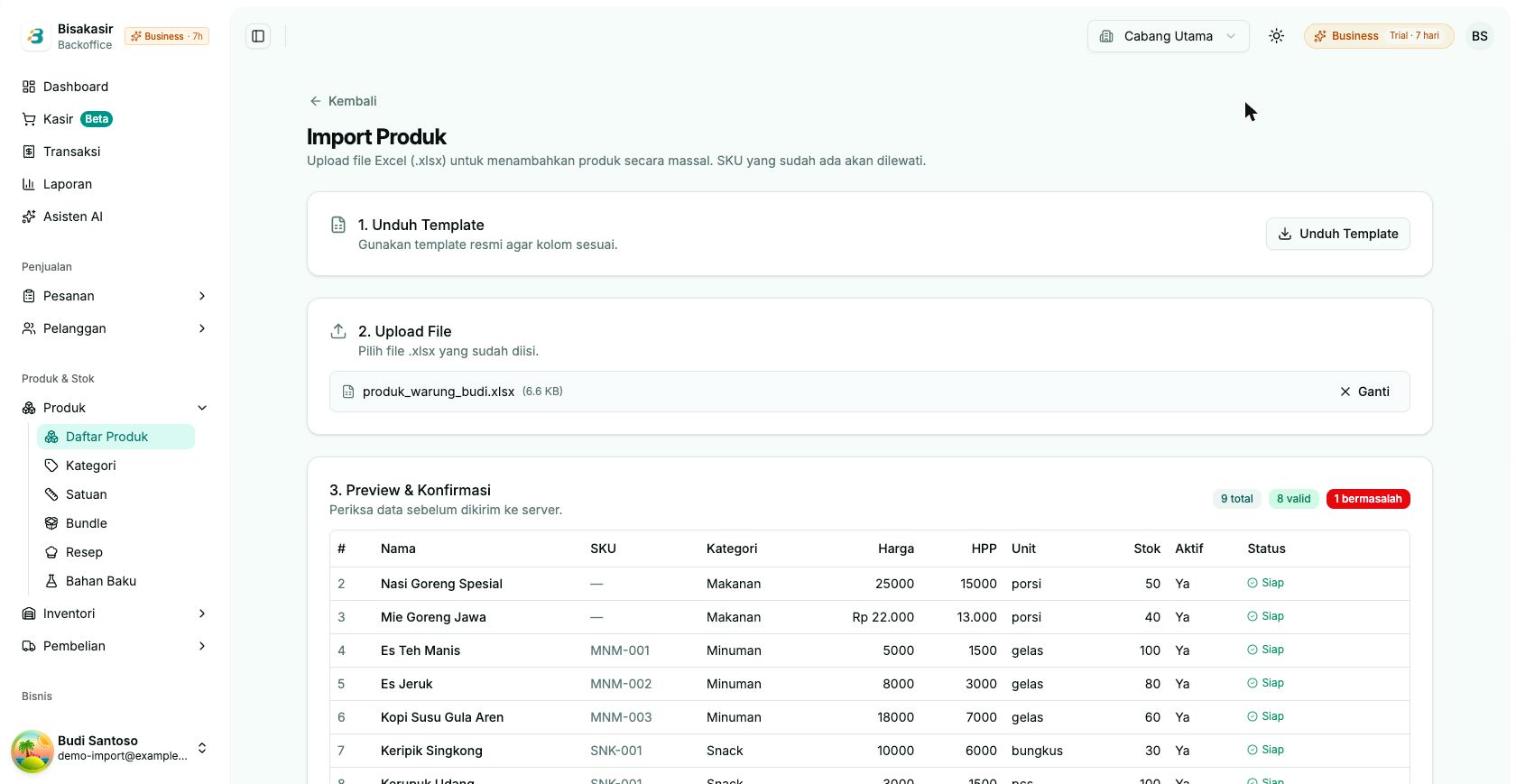Expand the Pembelian menu chevron
The image size is (1516, 784).
(x=202, y=646)
